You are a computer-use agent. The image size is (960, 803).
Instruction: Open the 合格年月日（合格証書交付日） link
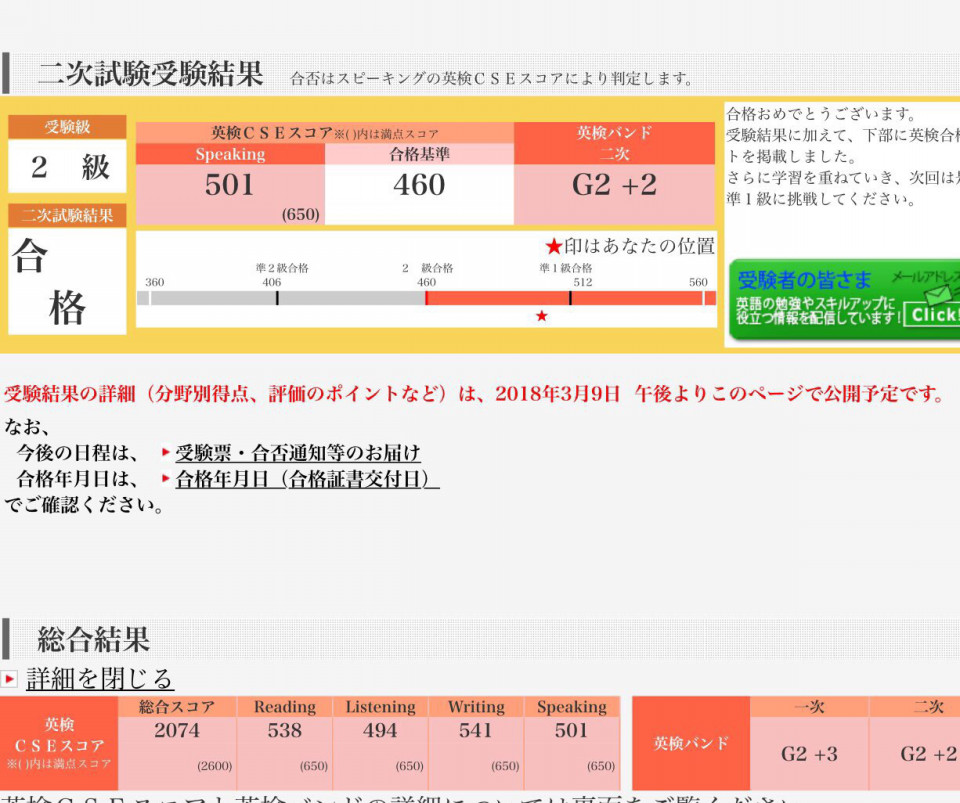307,479
